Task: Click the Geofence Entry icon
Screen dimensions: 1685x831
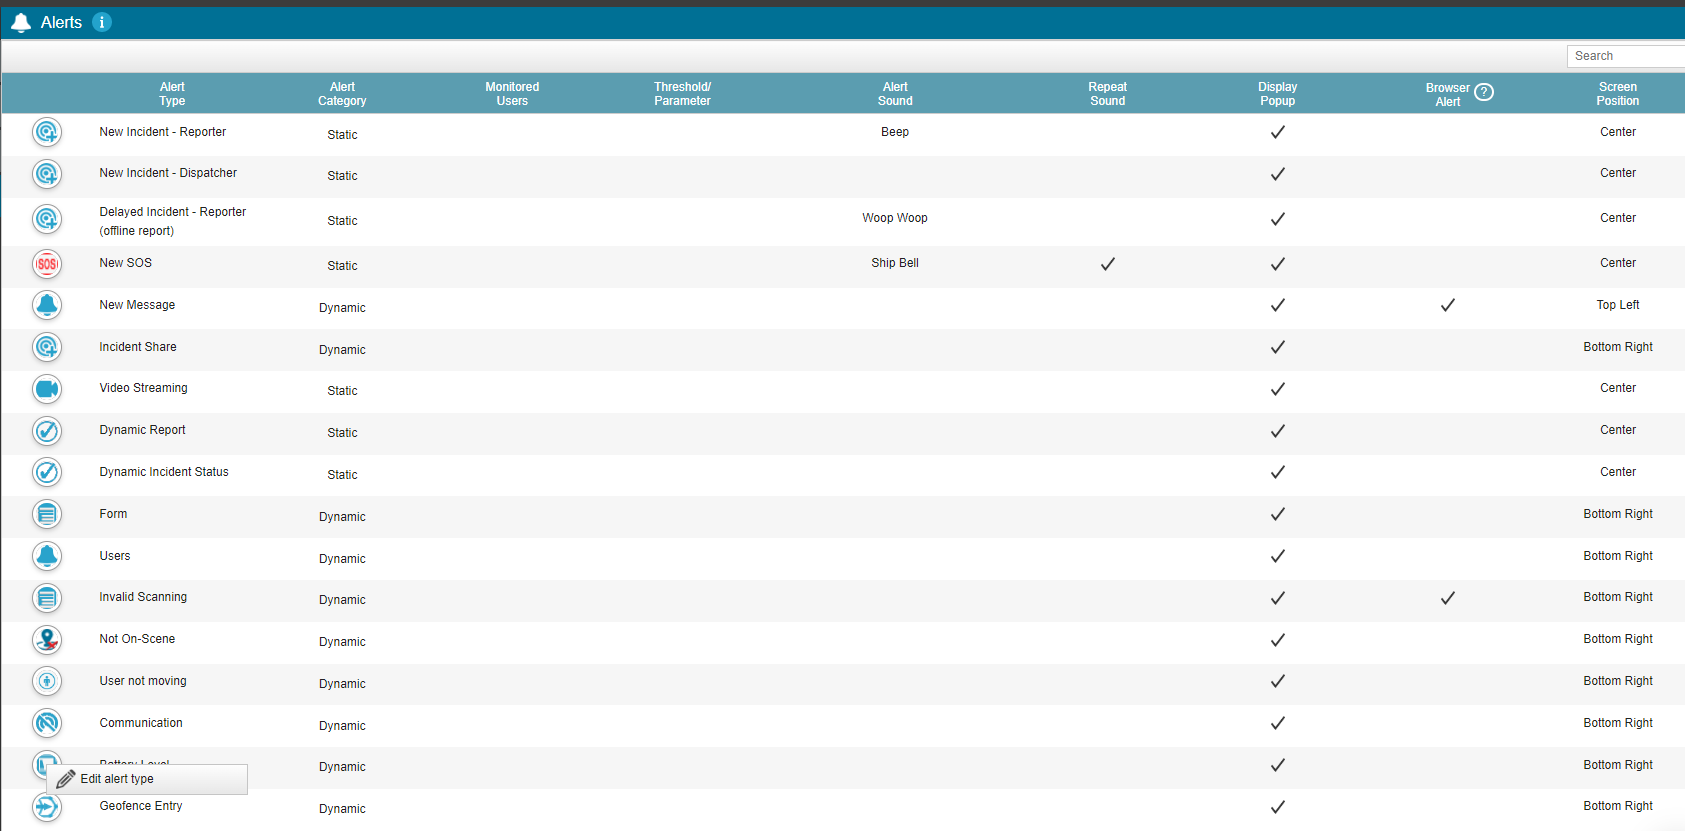Action: (x=47, y=807)
